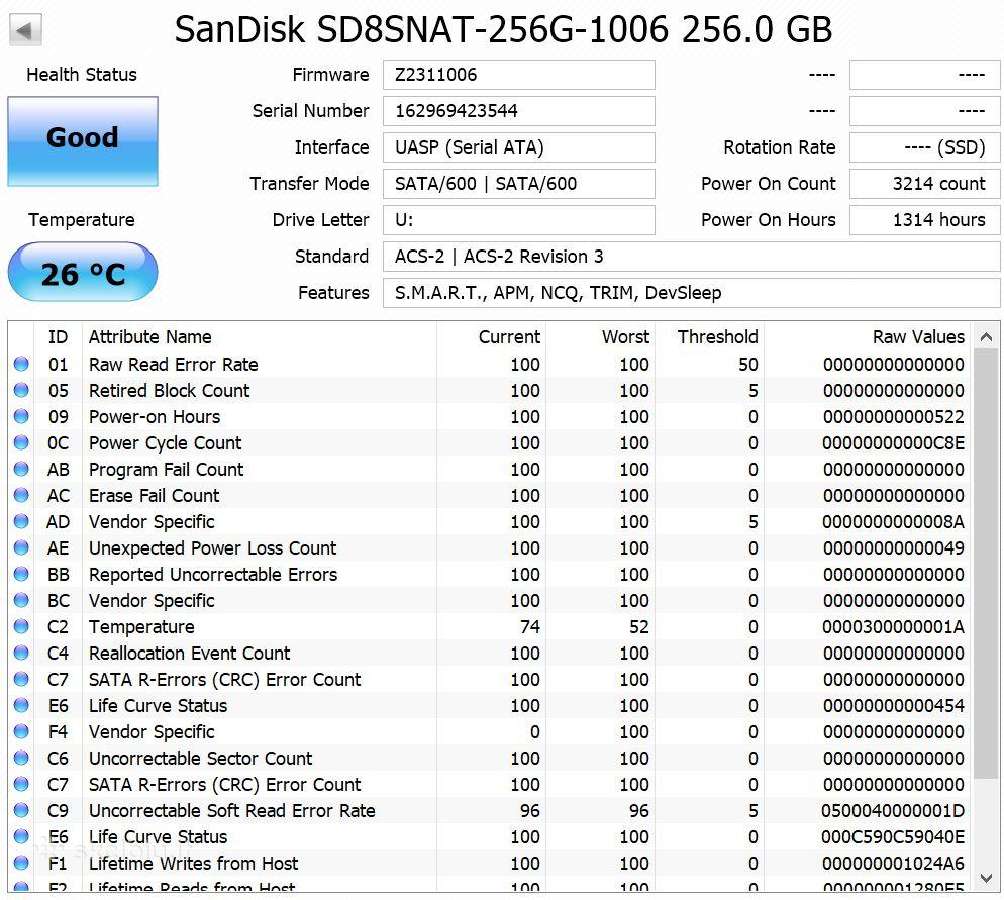Click status icon of F4 Vendor Specific row

point(21,732)
